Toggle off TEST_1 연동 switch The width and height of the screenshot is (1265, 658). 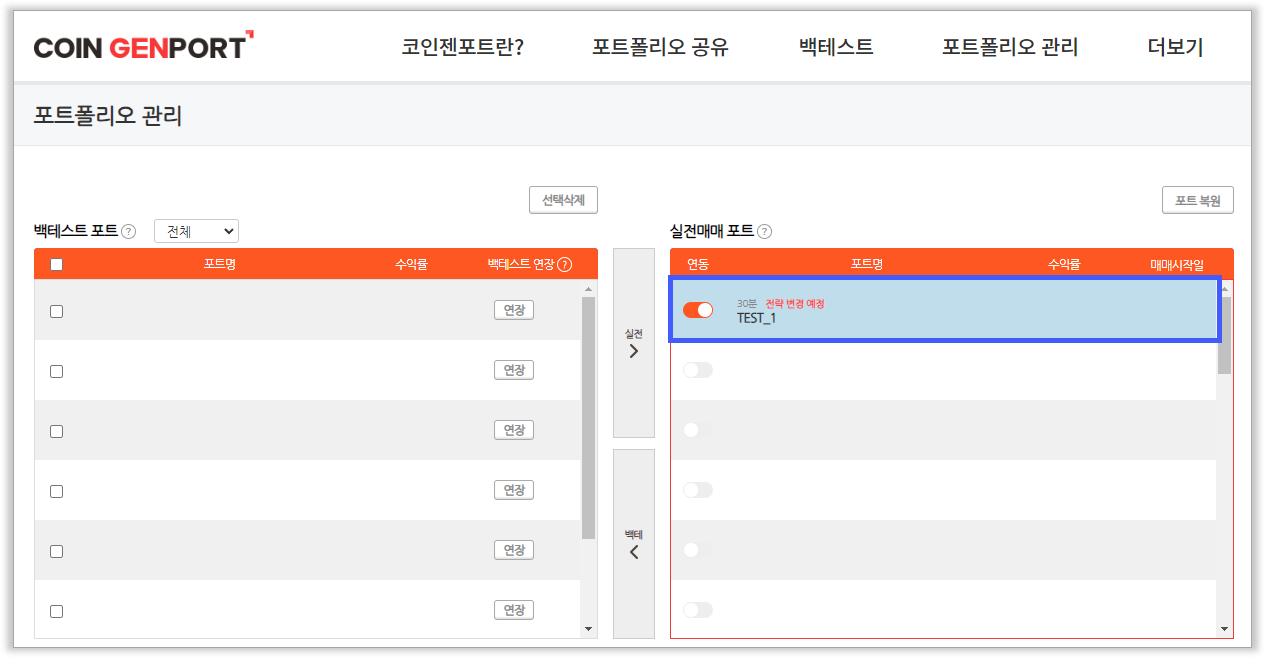(x=698, y=310)
